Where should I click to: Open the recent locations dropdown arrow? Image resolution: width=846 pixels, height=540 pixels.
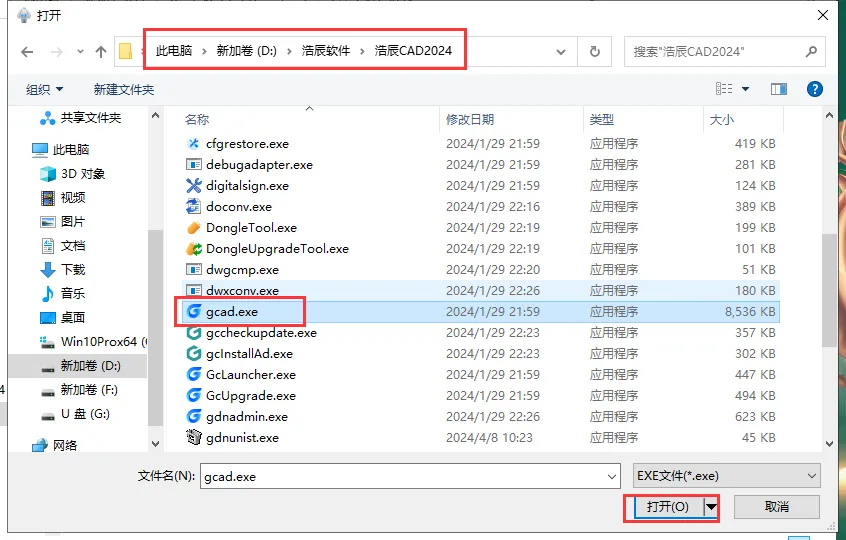[80, 52]
